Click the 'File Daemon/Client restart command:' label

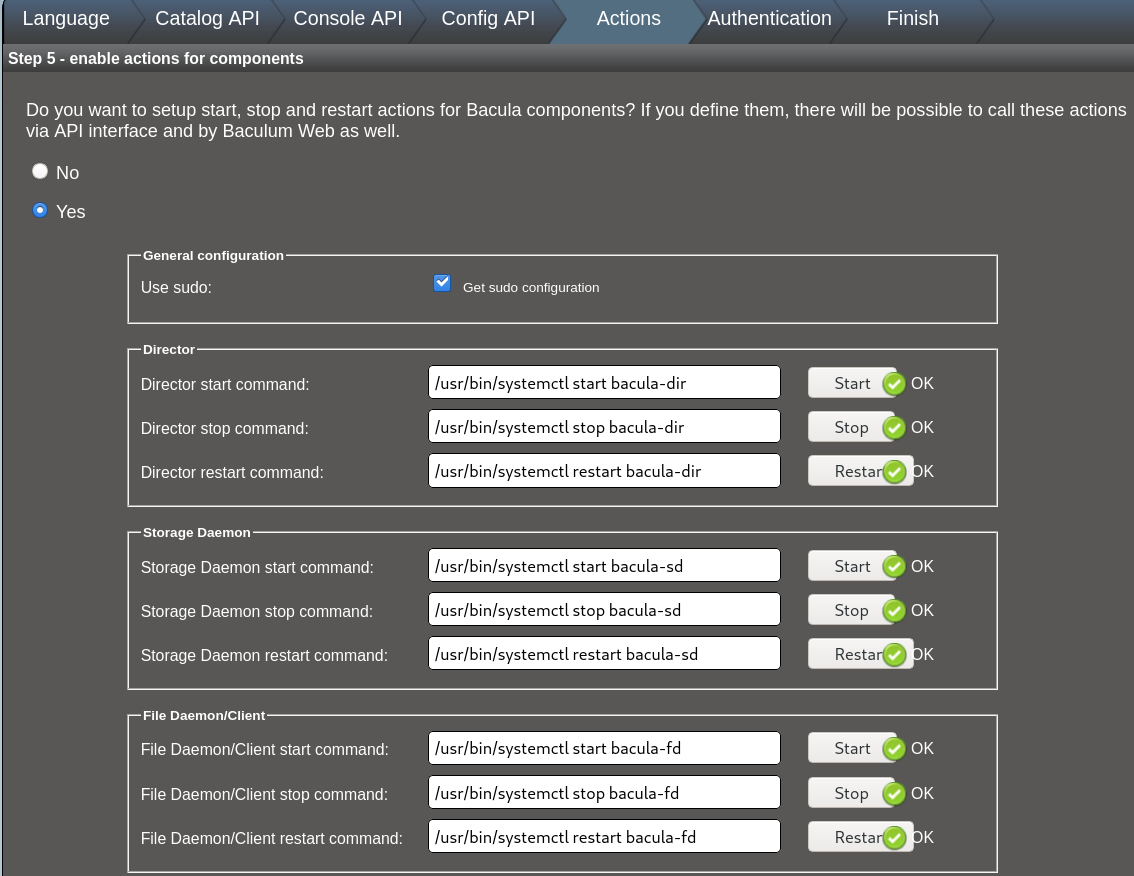tap(272, 839)
